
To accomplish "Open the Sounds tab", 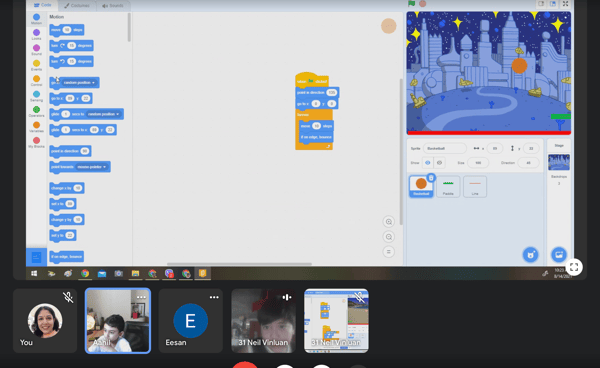I will click(x=113, y=5).
